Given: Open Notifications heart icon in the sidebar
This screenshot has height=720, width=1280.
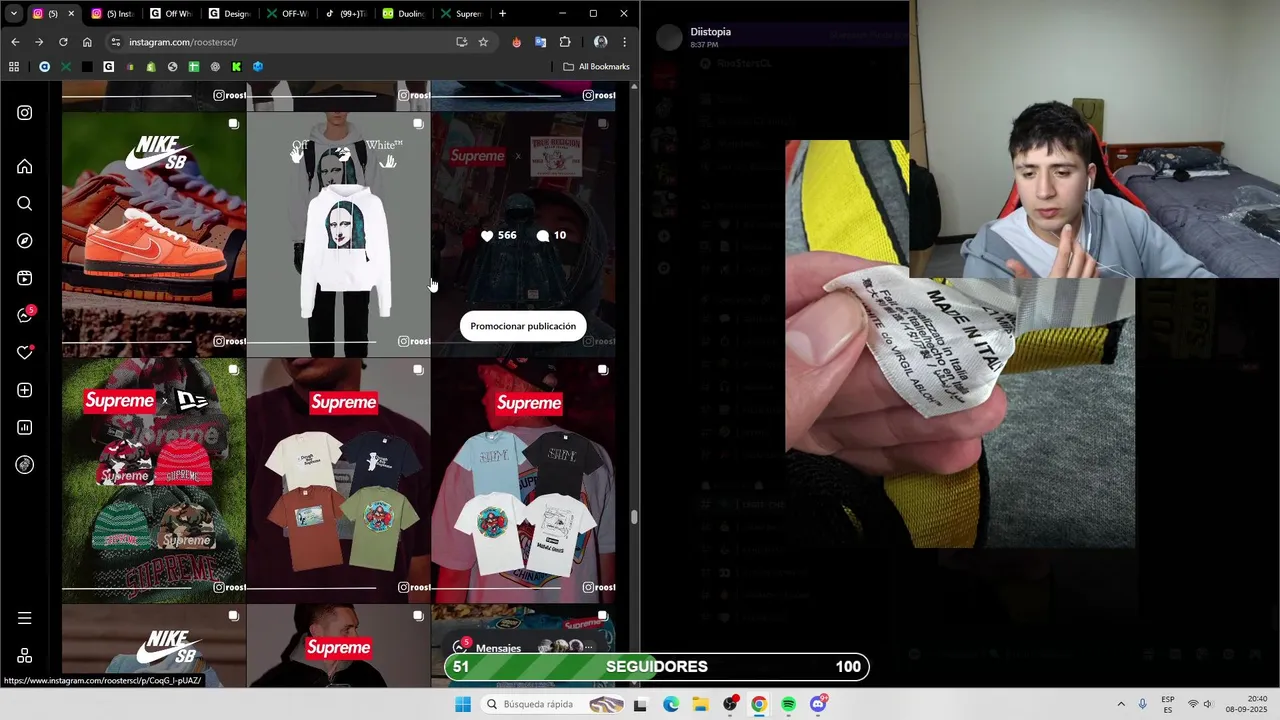Looking at the screenshot, I should pyautogui.click(x=25, y=352).
